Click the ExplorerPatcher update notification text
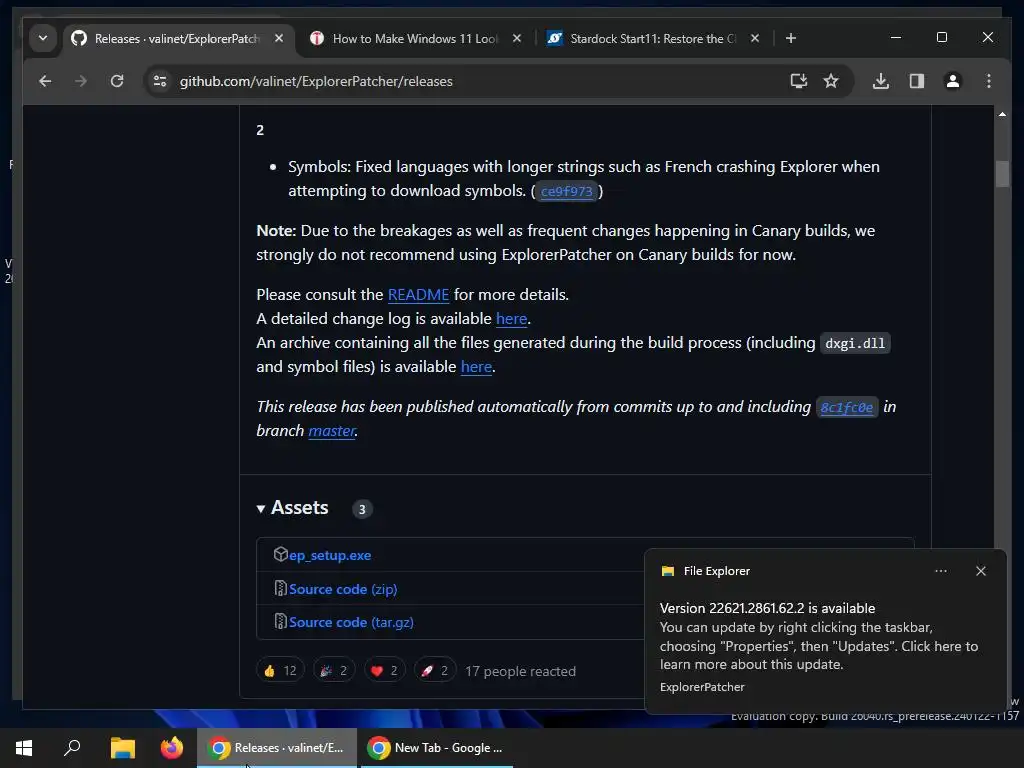Viewport: 1024px width, 768px height. point(818,636)
